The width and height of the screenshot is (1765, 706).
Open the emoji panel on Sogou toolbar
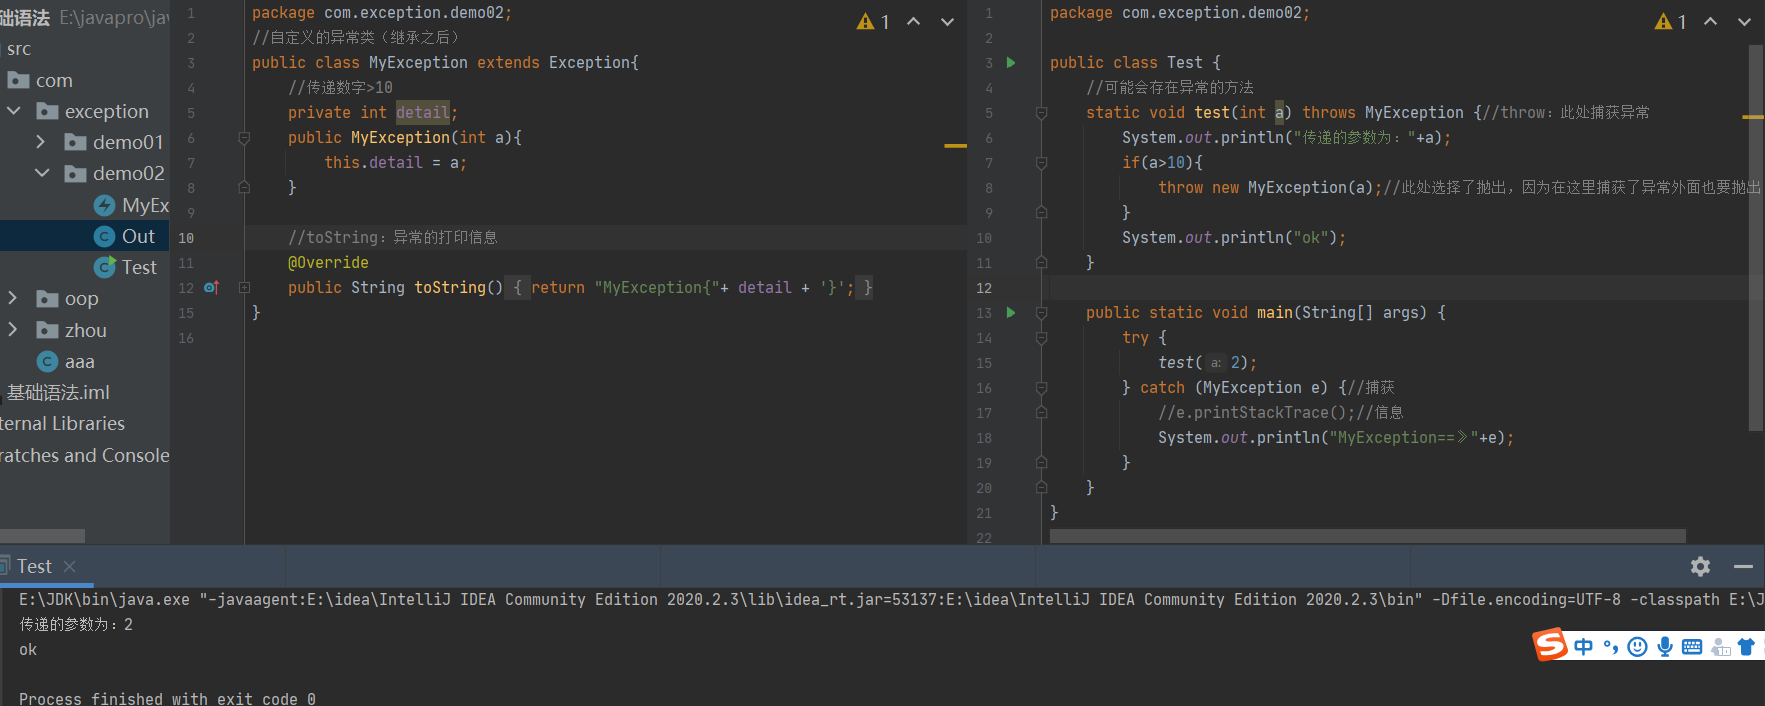tap(1637, 647)
